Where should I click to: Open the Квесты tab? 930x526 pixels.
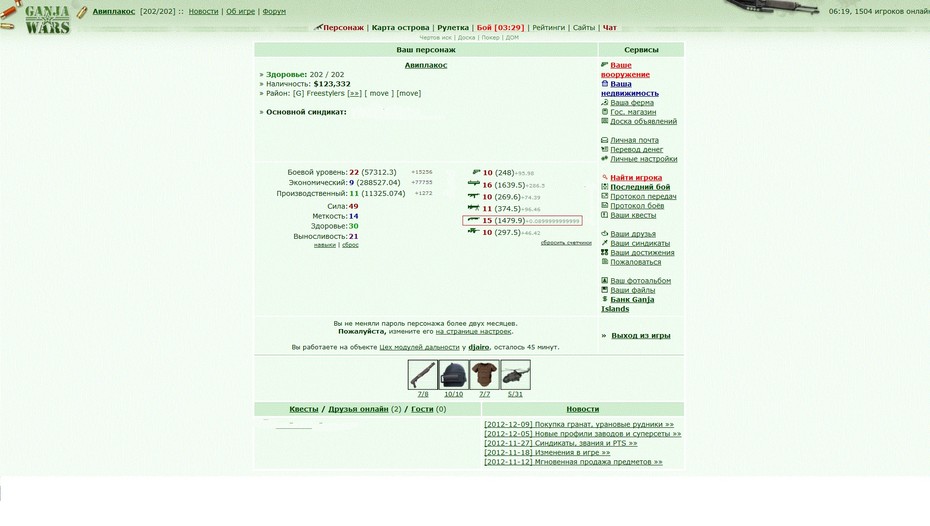pos(304,409)
